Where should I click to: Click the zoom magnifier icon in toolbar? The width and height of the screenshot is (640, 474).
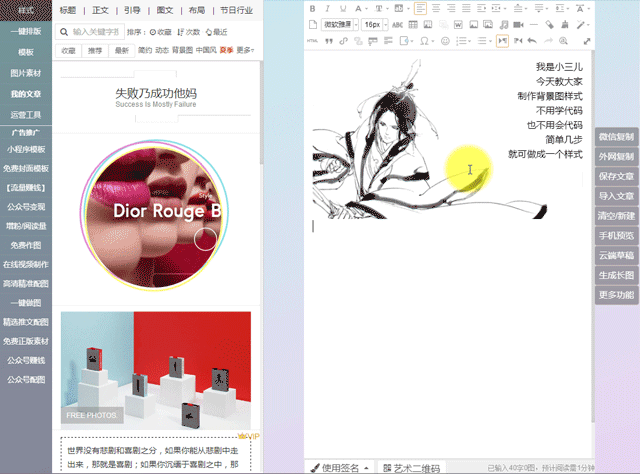pyautogui.click(x=563, y=41)
